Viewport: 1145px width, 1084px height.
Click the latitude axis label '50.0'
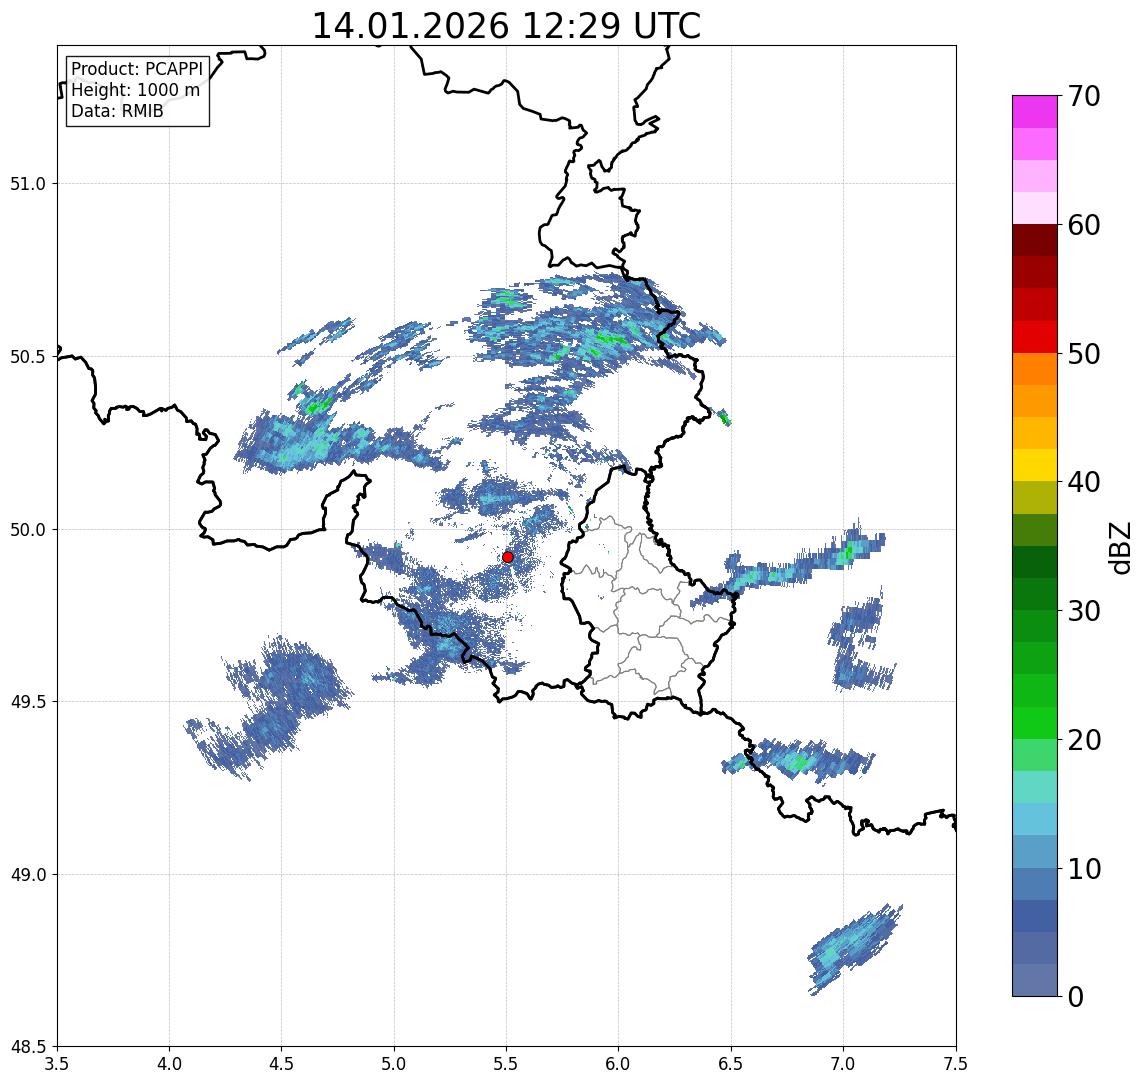tap(28, 530)
